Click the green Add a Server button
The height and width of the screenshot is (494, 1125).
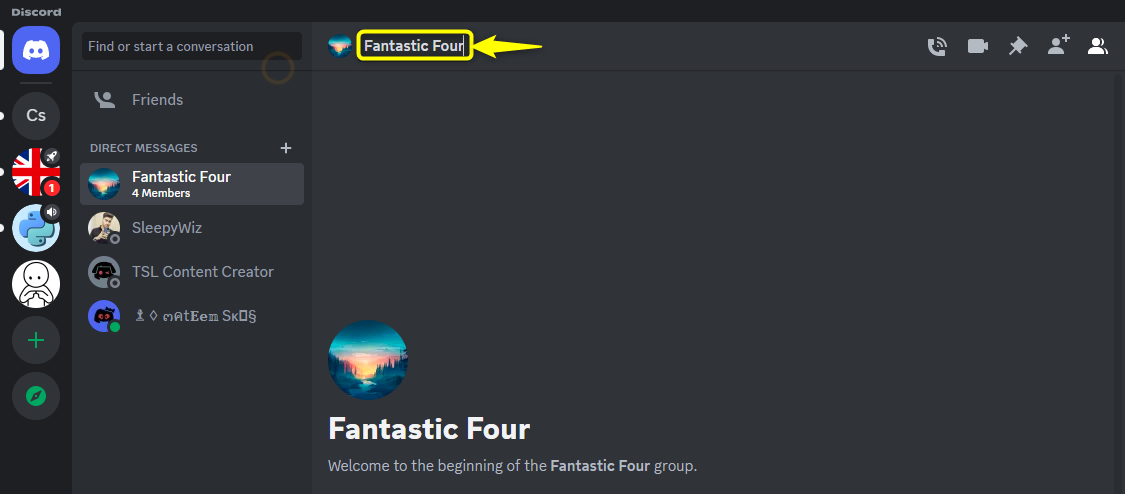tap(36, 340)
